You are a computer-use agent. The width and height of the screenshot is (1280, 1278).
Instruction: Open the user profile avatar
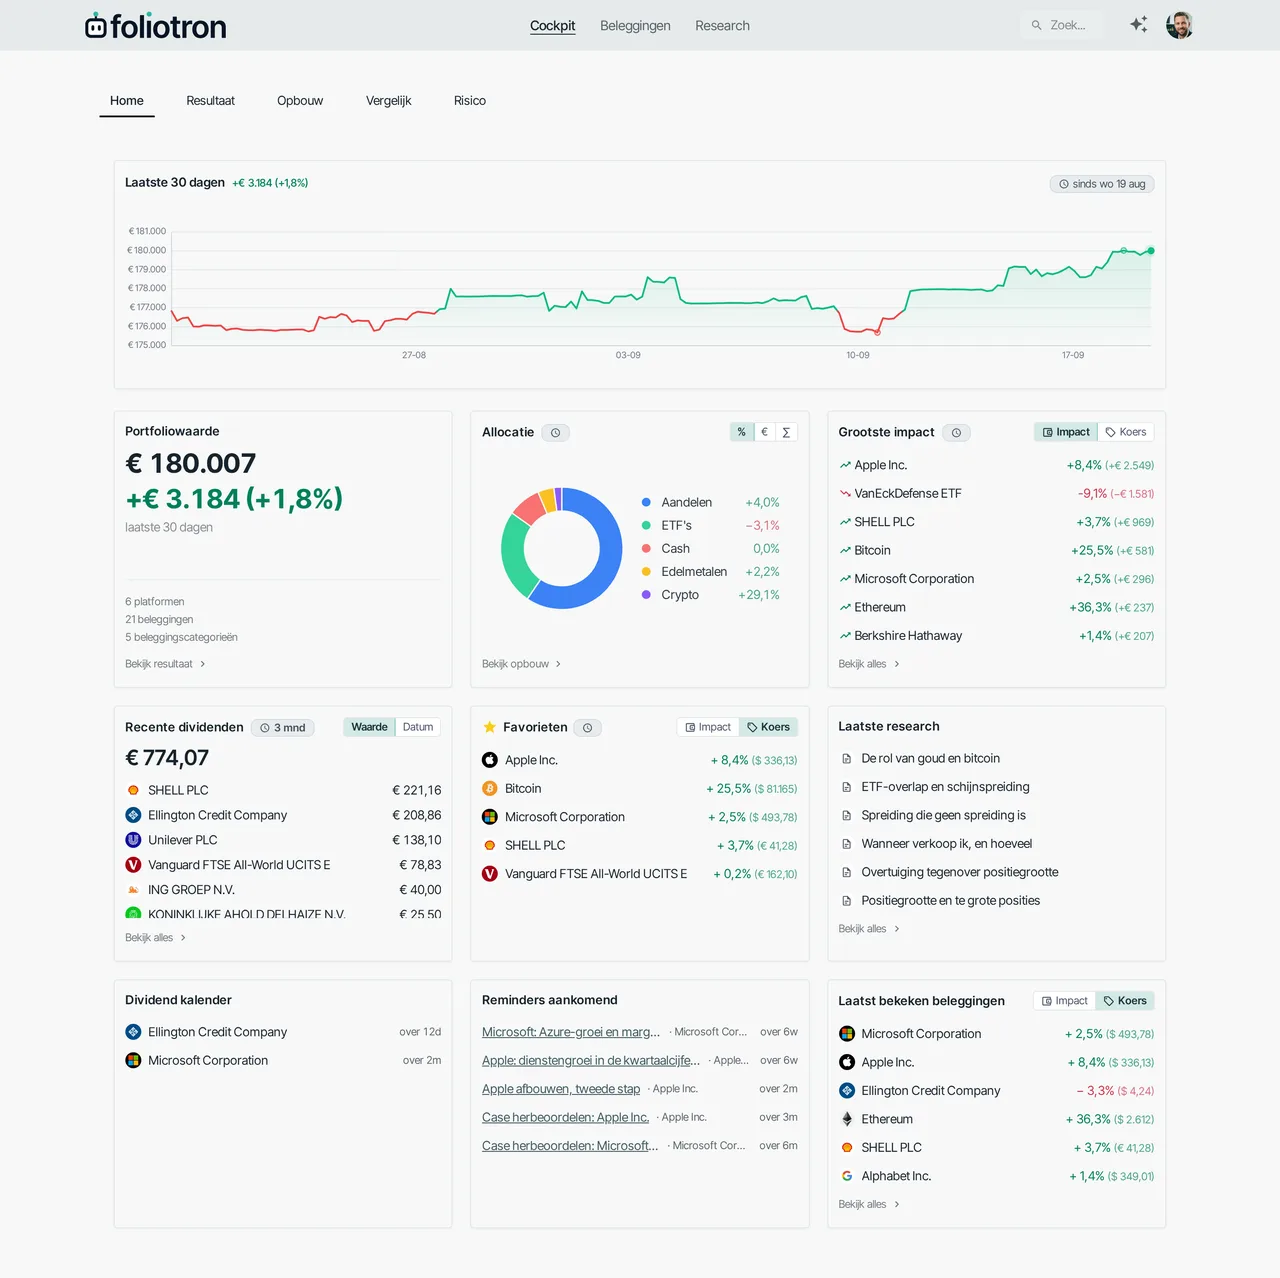pos(1180,25)
